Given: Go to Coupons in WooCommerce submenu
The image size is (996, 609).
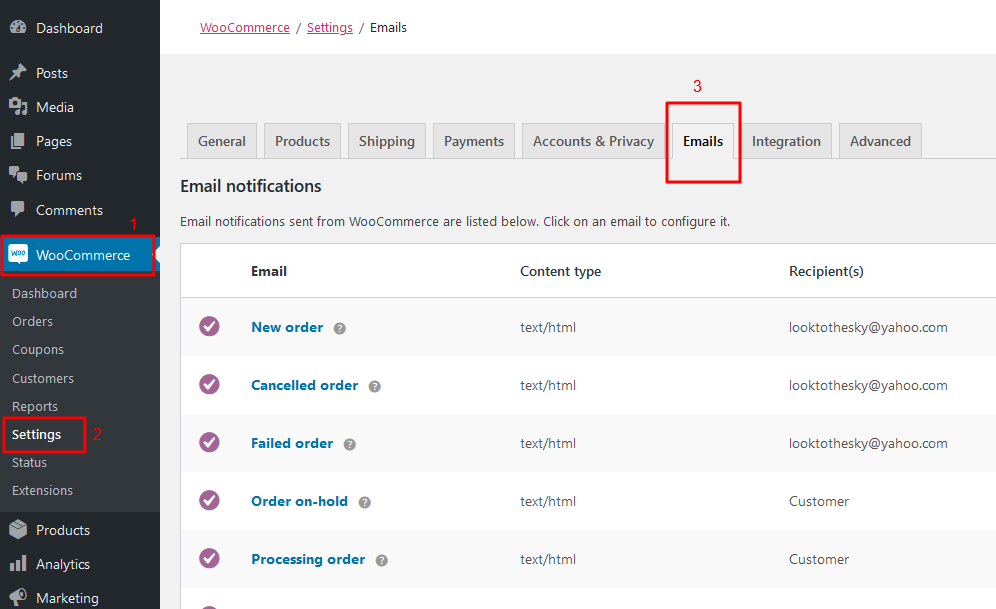Looking at the screenshot, I should pos(38,349).
